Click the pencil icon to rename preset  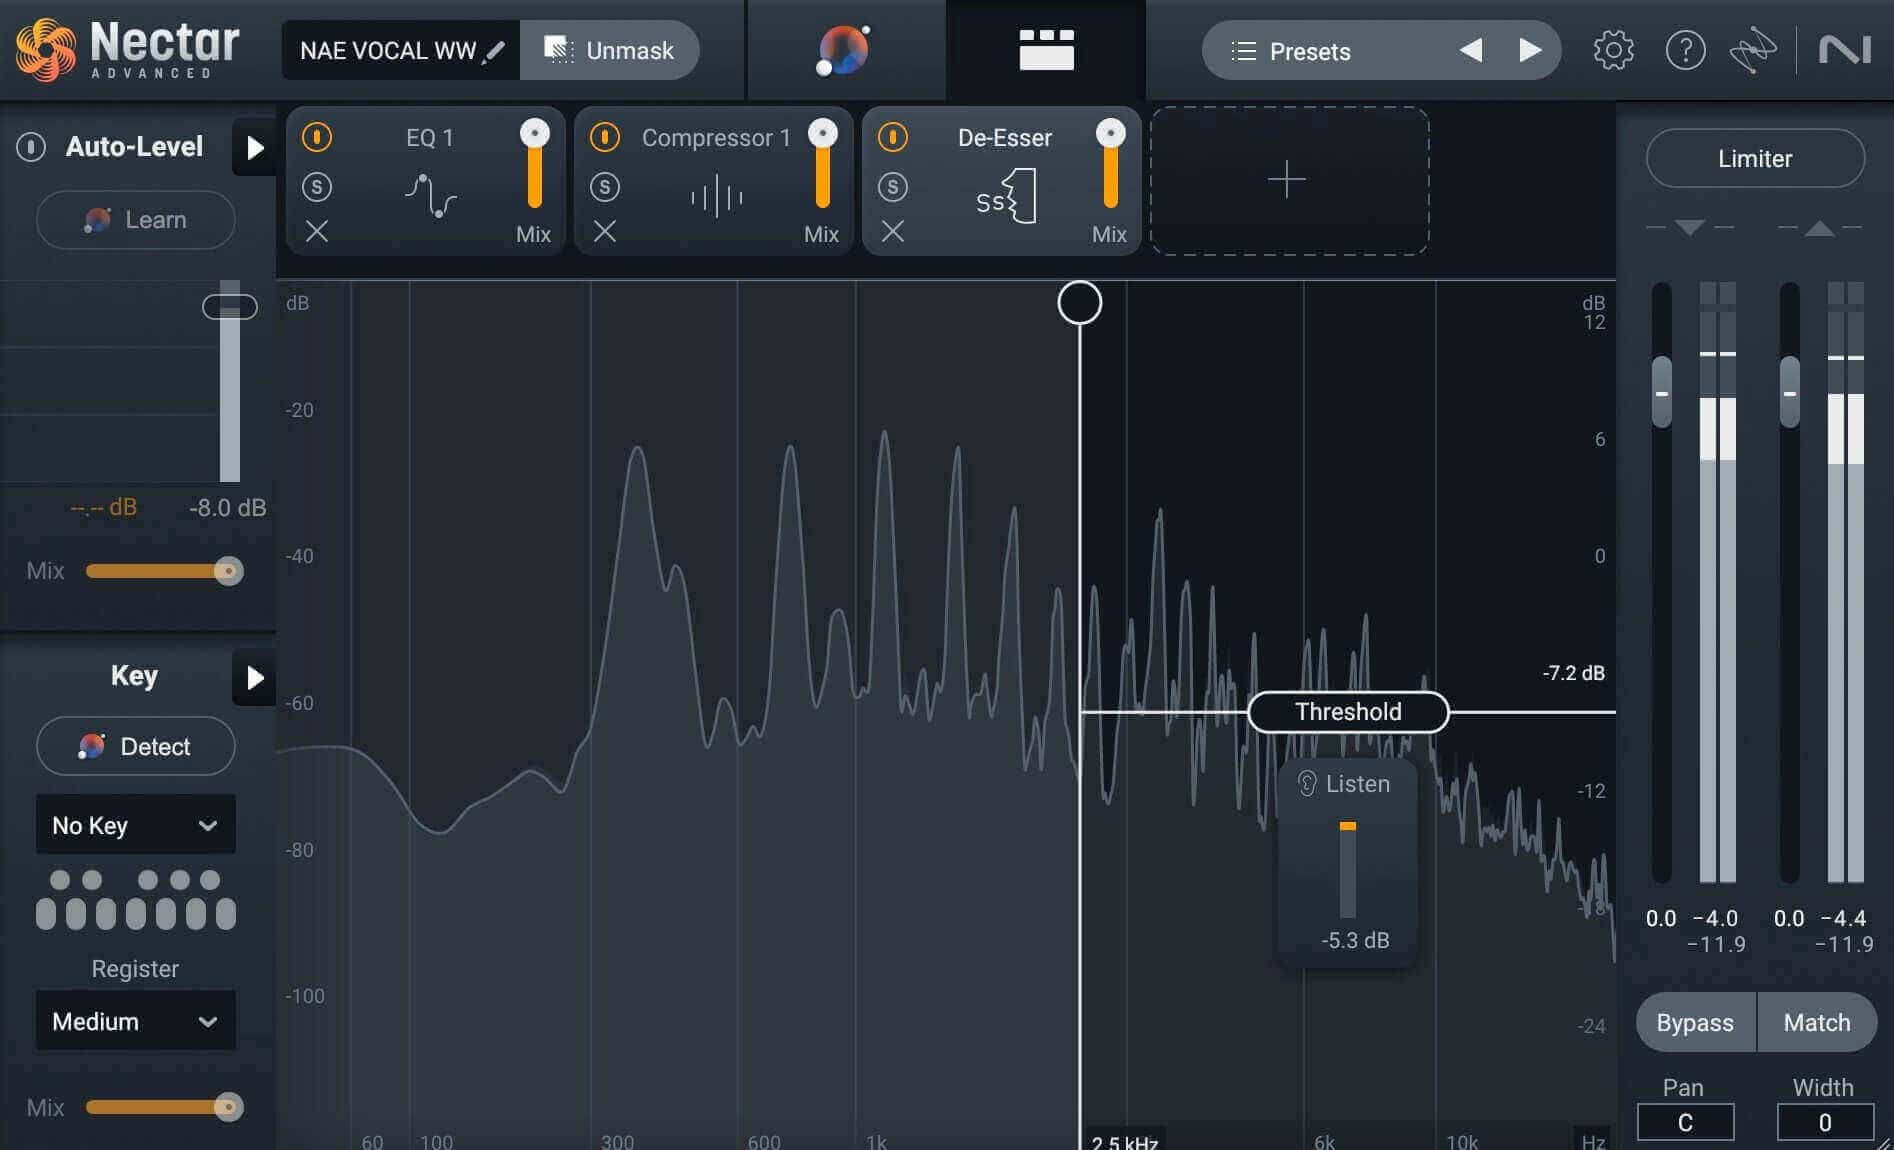[493, 51]
